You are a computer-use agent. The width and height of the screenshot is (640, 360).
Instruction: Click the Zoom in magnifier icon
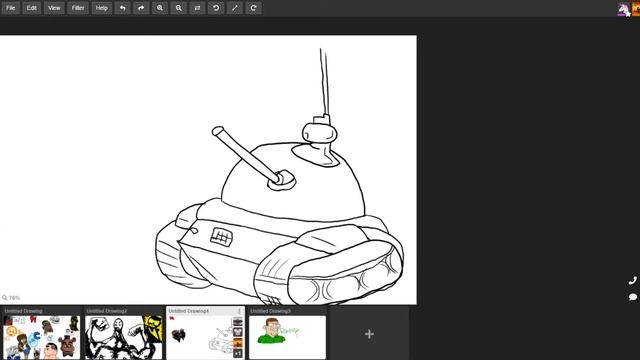tap(160, 8)
